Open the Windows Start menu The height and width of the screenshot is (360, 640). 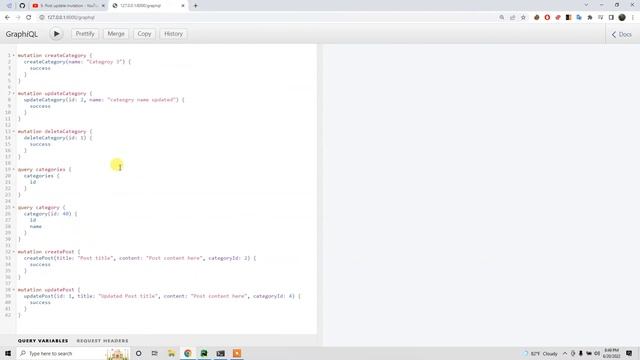coord(8,353)
